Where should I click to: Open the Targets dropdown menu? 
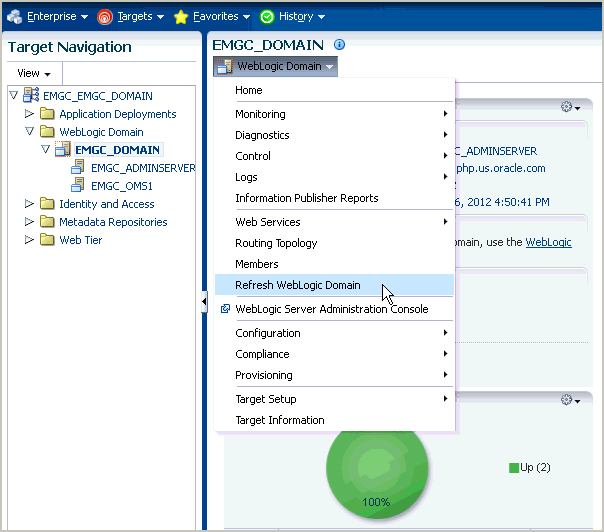(x=141, y=17)
